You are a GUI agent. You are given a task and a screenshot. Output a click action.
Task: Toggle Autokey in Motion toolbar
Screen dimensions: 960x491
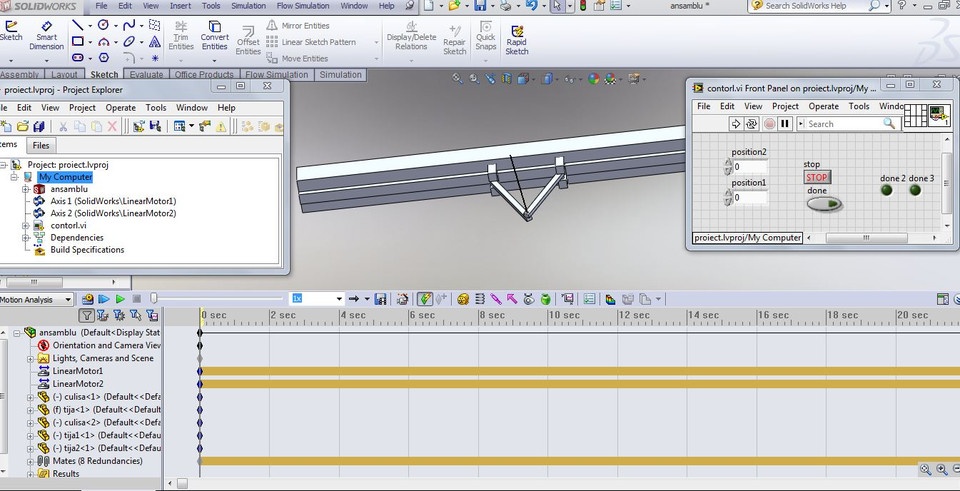[424, 299]
